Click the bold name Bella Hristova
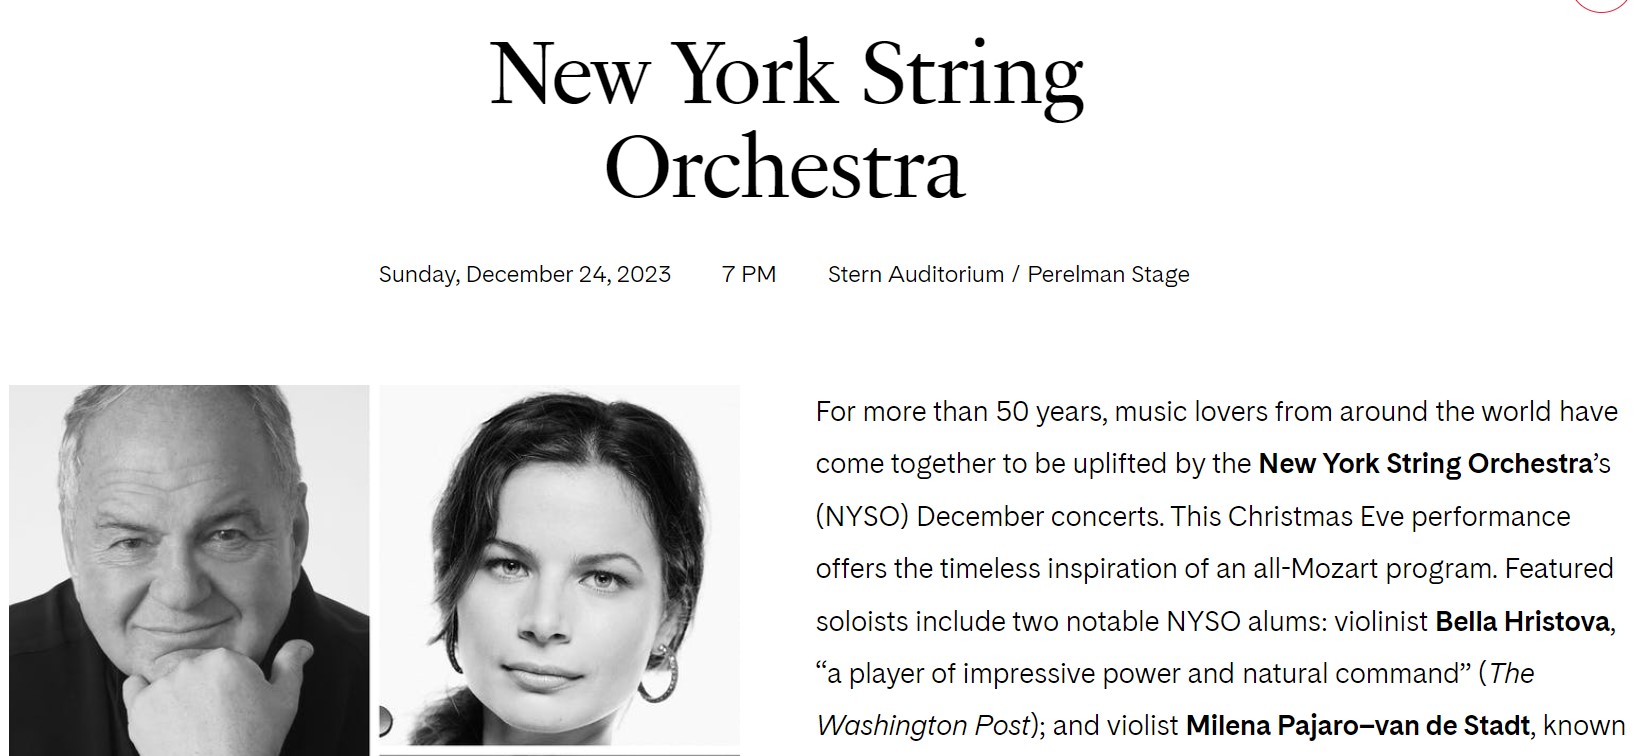Image resolution: width=1648 pixels, height=756 pixels. pos(1522,622)
